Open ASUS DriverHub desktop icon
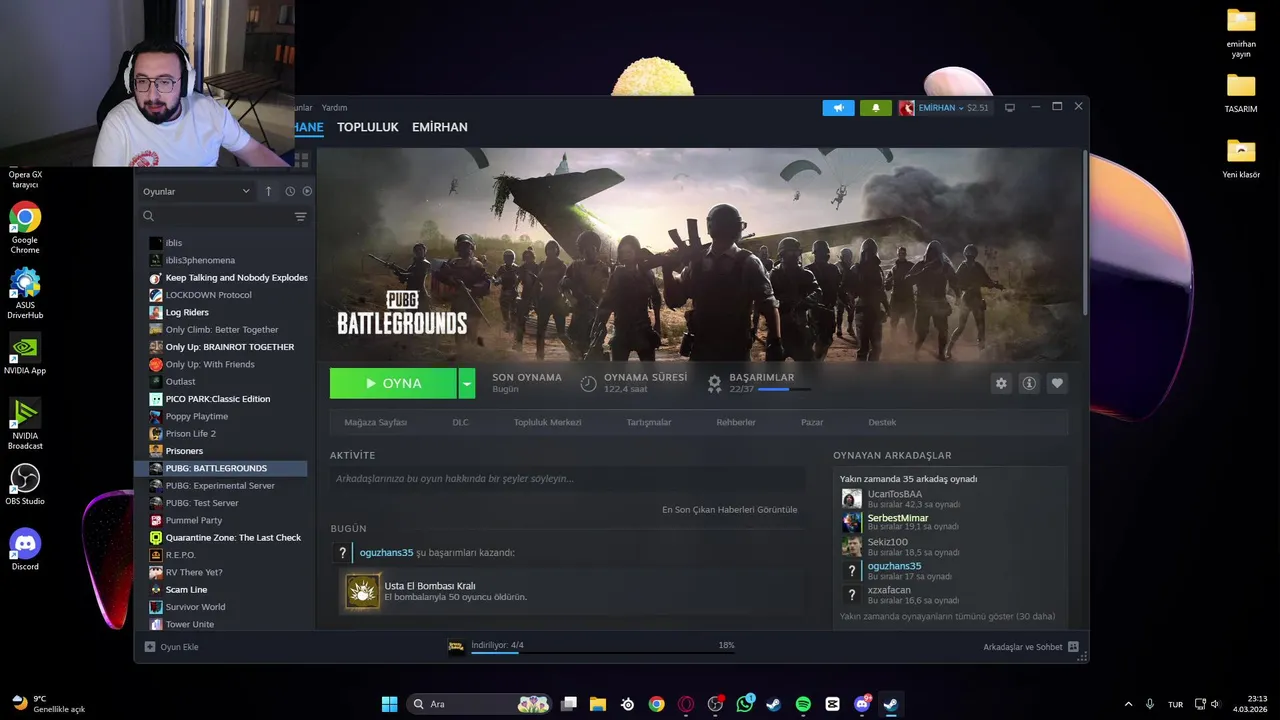This screenshot has height=720, width=1280. coord(25,293)
